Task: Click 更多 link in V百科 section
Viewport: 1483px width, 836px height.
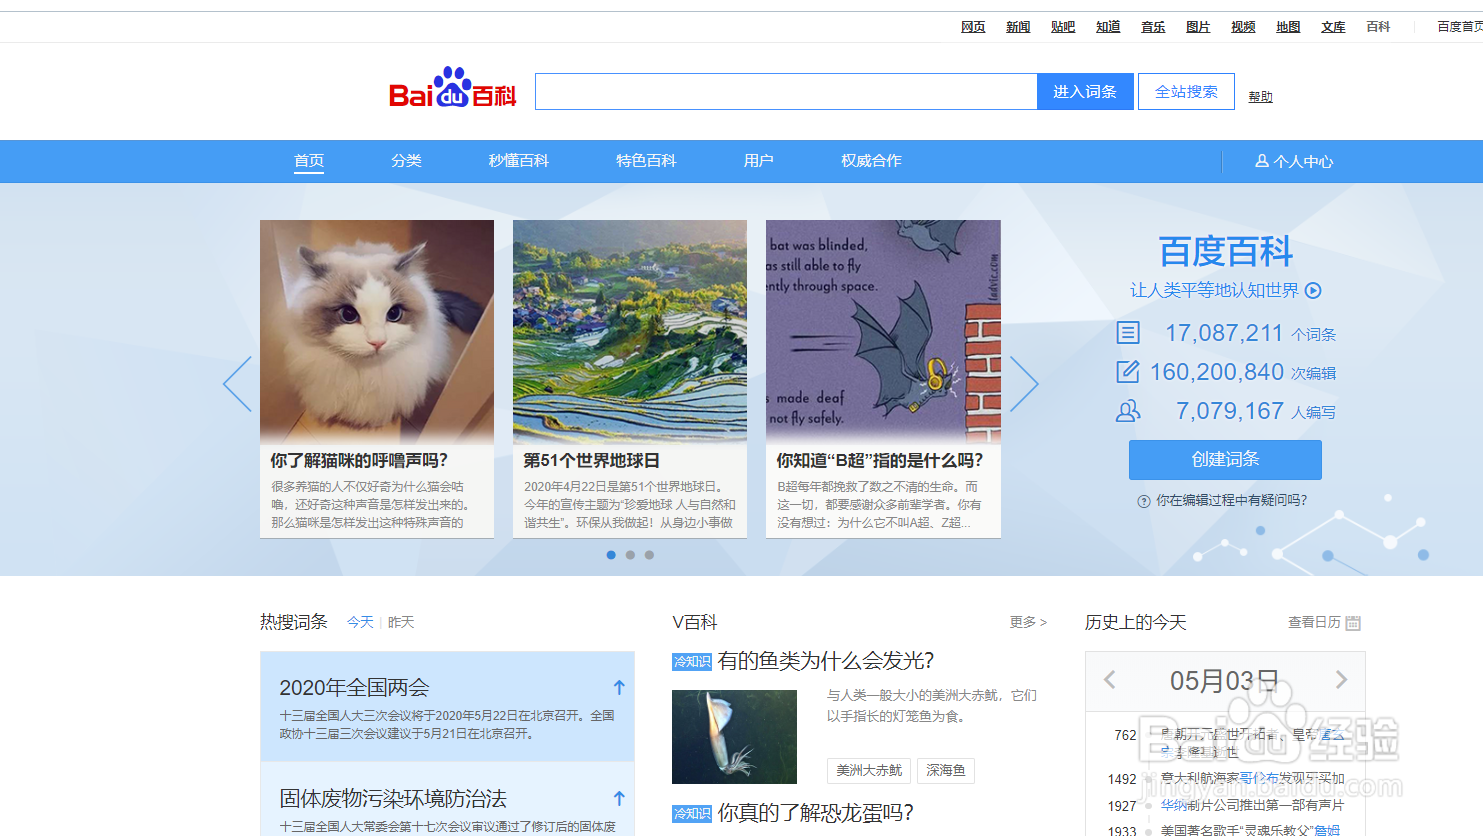Action: coord(1028,622)
